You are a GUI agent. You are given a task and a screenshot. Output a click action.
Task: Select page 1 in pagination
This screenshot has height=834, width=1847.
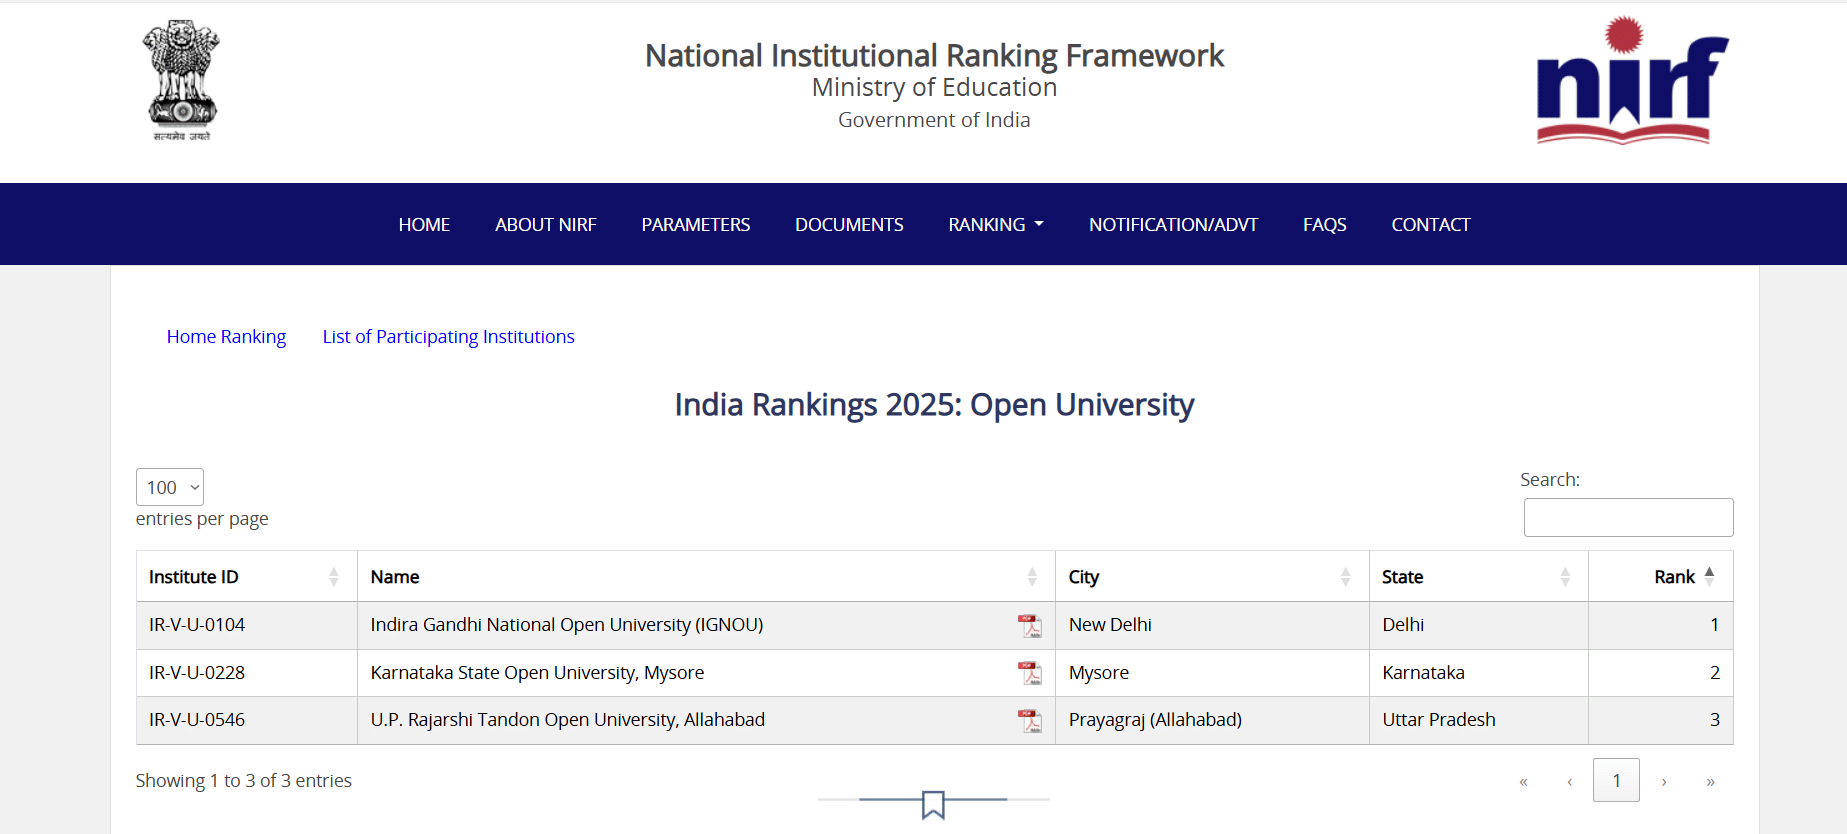pos(1616,780)
